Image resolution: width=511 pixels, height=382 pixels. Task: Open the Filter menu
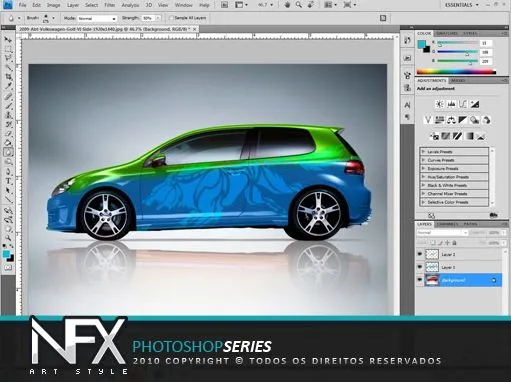pyautogui.click(x=110, y=5)
